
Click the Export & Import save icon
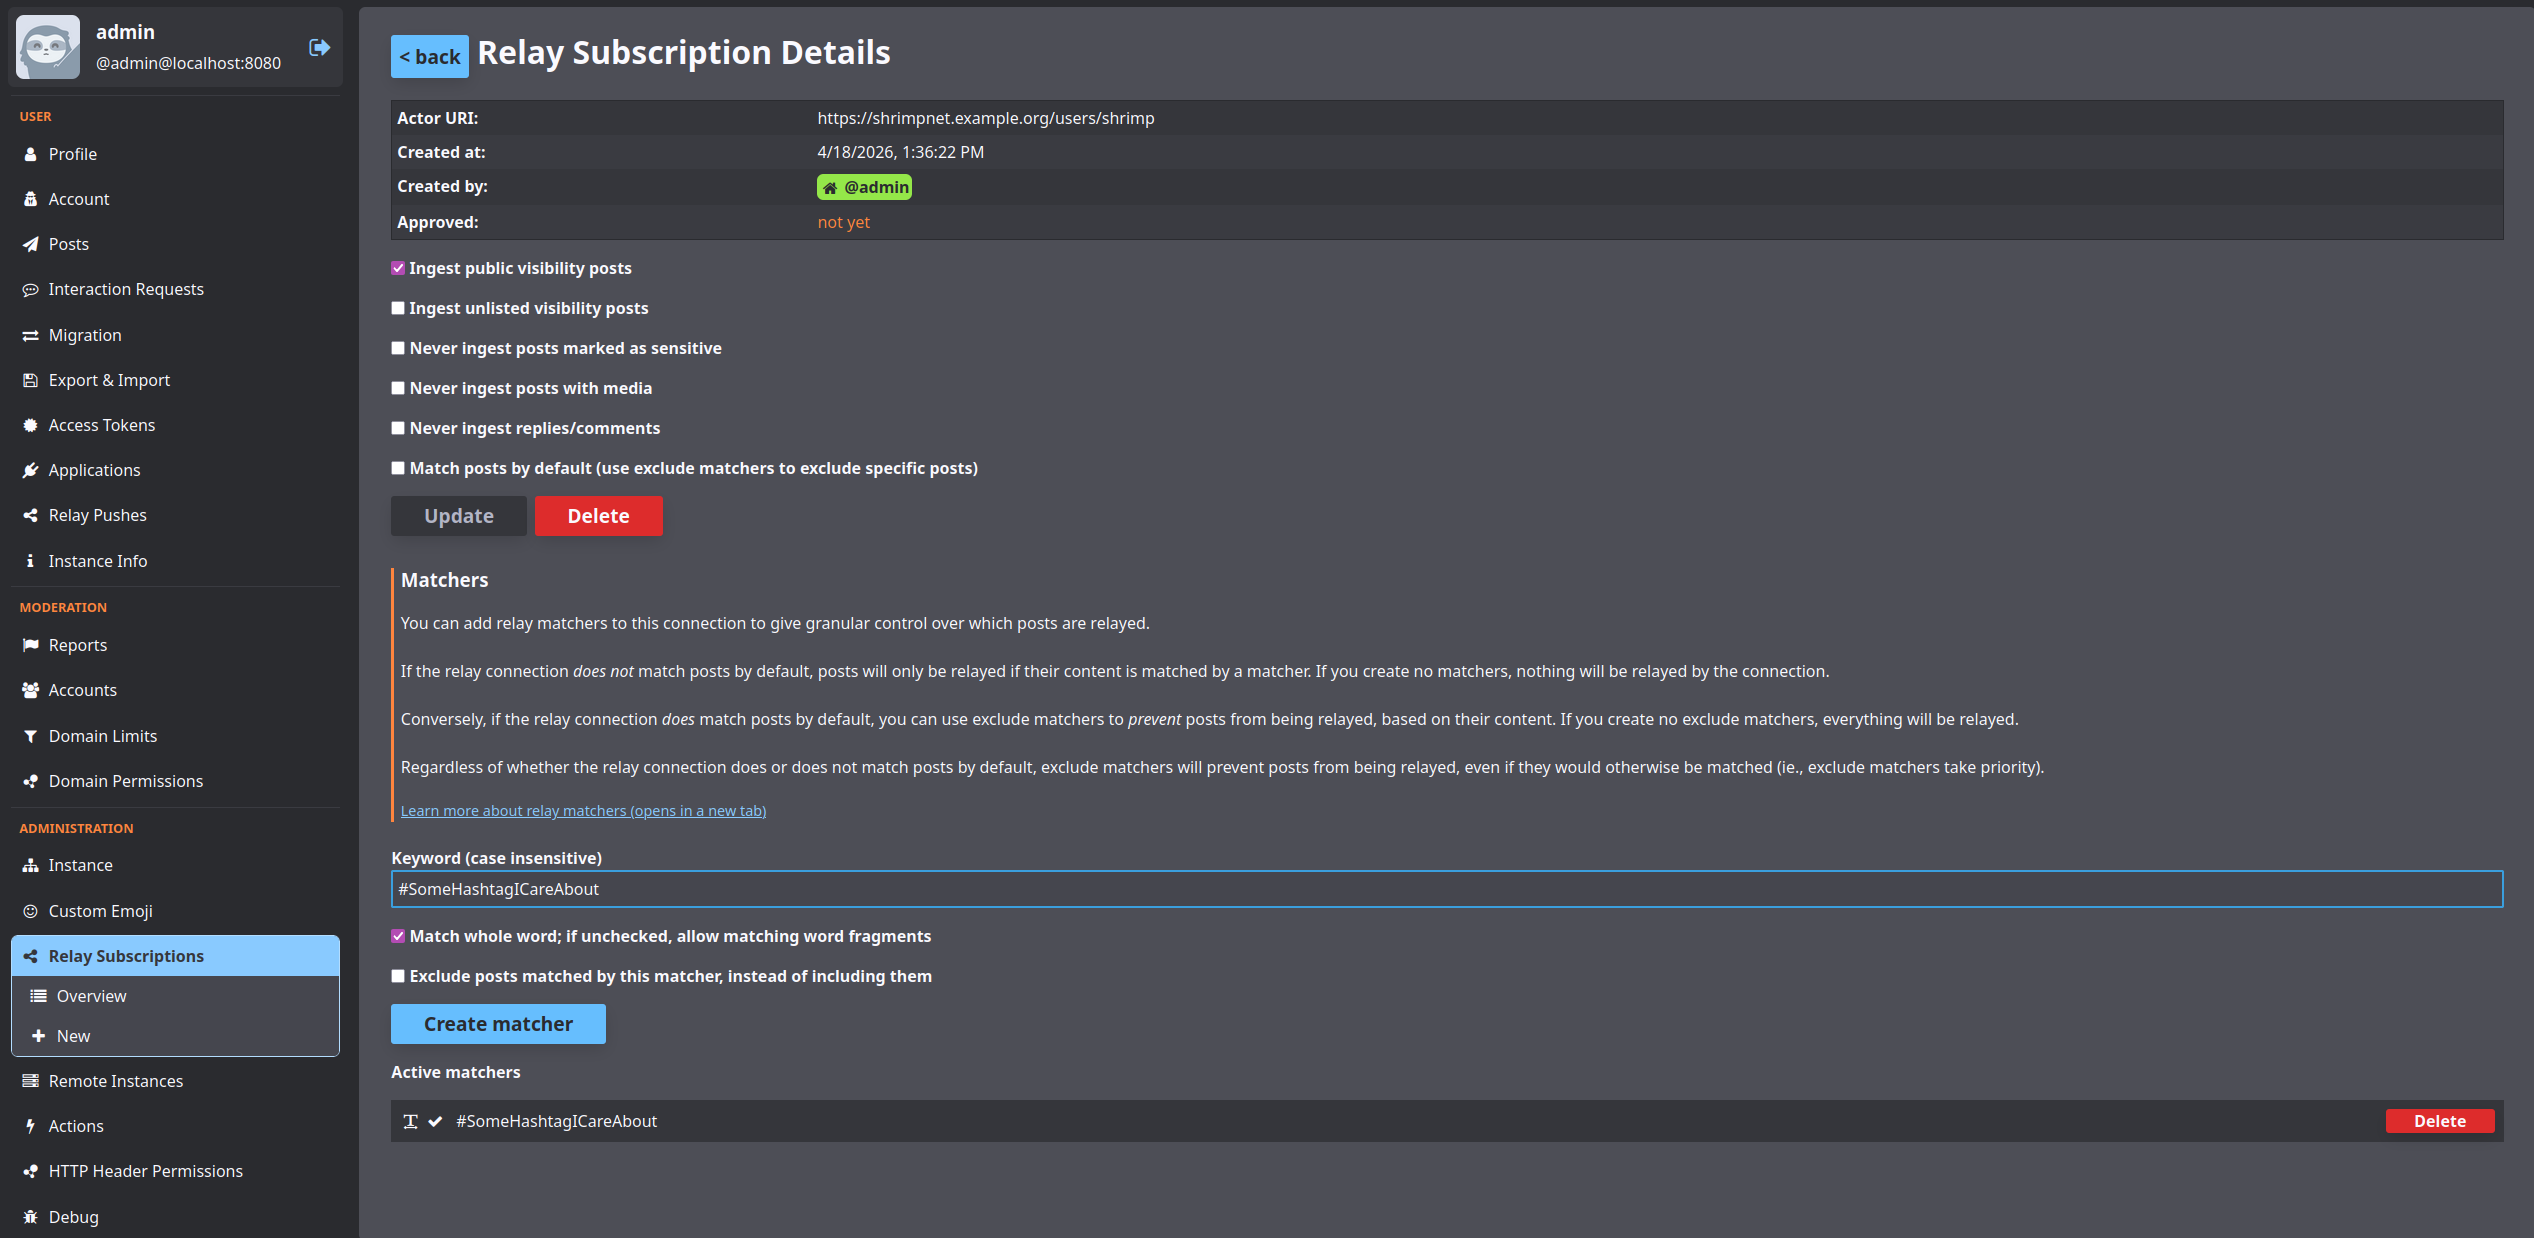pyautogui.click(x=30, y=380)
